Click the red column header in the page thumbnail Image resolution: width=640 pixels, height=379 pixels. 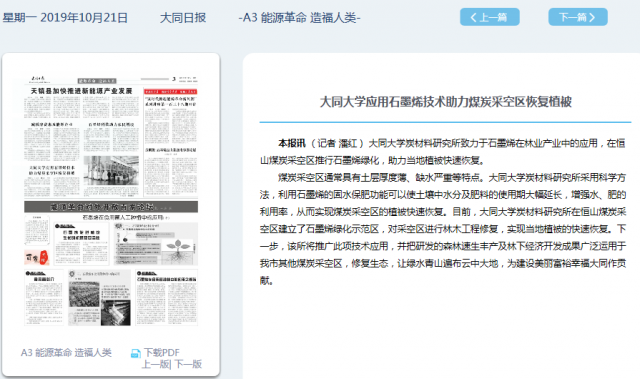click(170, 91)
